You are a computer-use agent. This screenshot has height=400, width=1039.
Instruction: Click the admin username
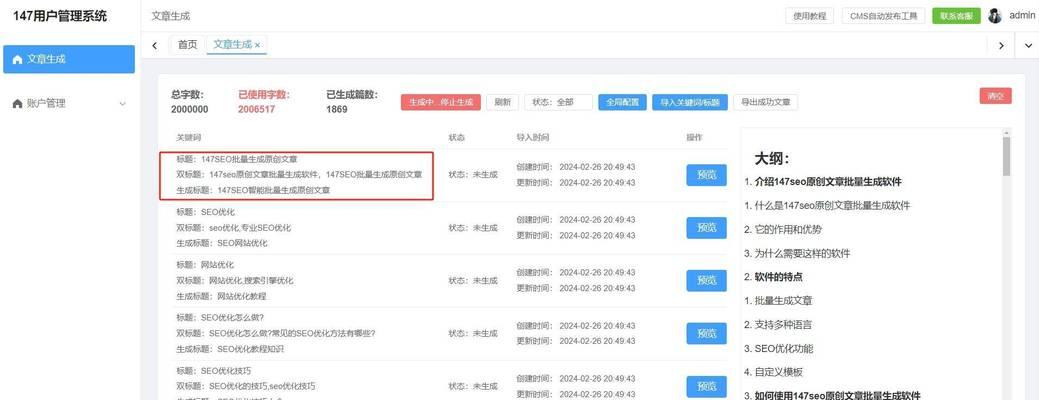click(x=1022, y=15)
